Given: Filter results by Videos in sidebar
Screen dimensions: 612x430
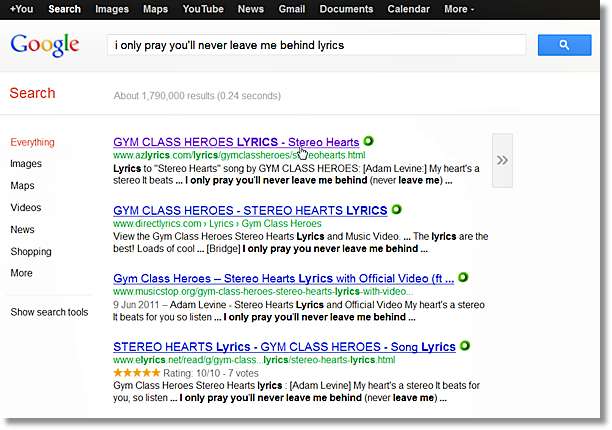Looking at the screenshot, I should (26, 207).
